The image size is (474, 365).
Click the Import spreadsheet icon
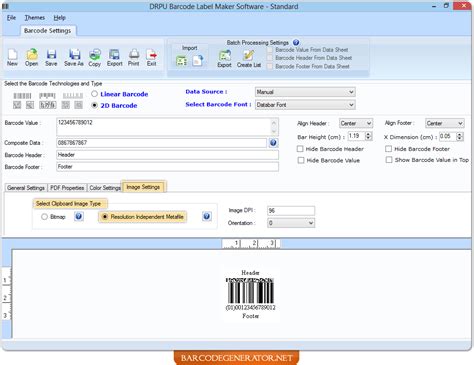[x=181, y=61]
